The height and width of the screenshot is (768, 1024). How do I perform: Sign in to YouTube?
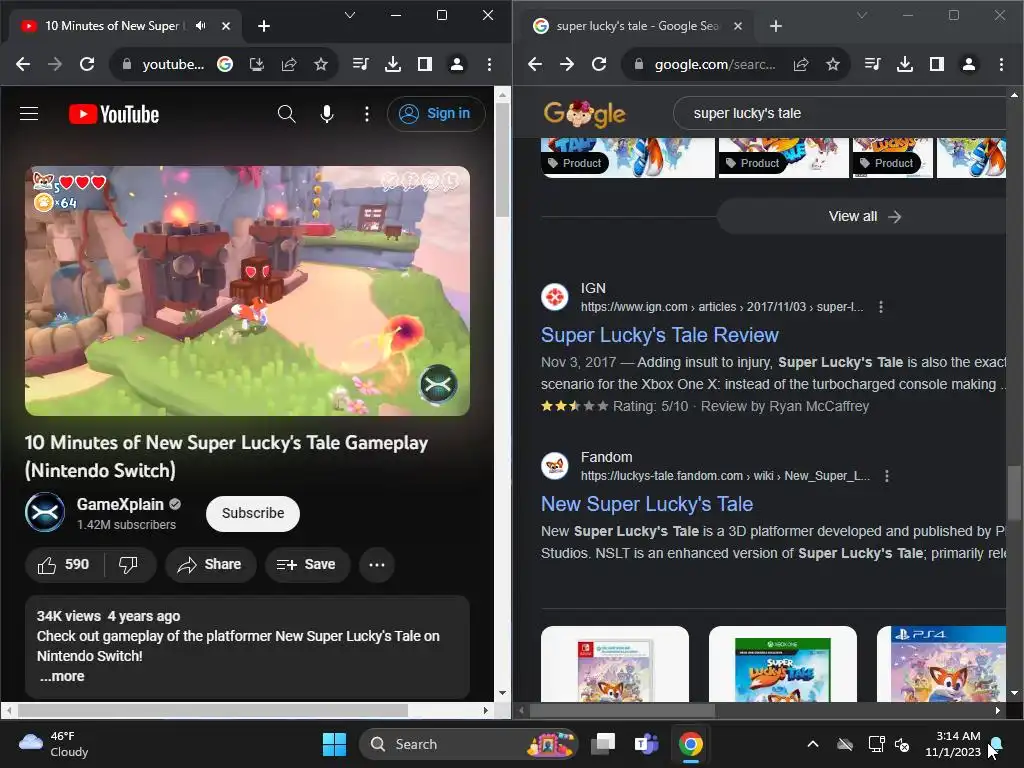[x=436, y=114]
